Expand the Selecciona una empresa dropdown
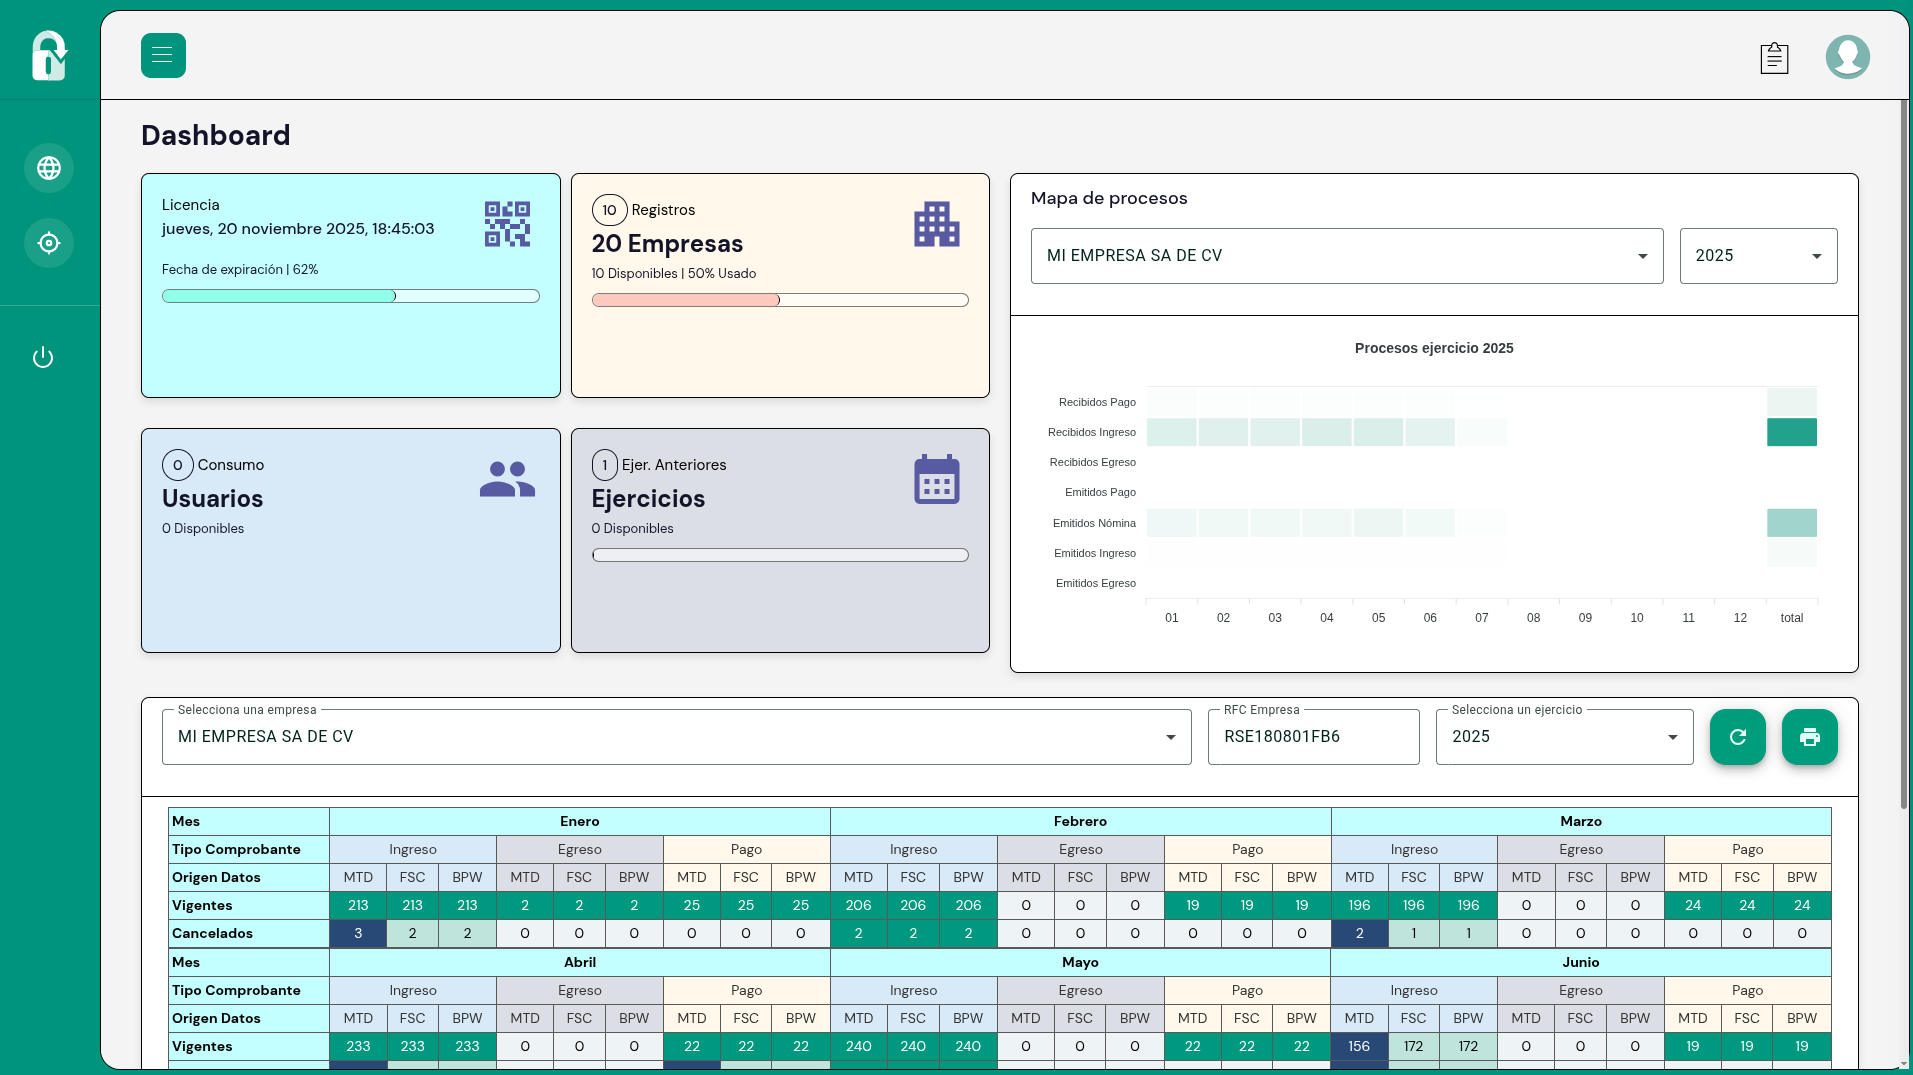Viewport: 1913px width, 1075px height. click(x=676, y=737)
